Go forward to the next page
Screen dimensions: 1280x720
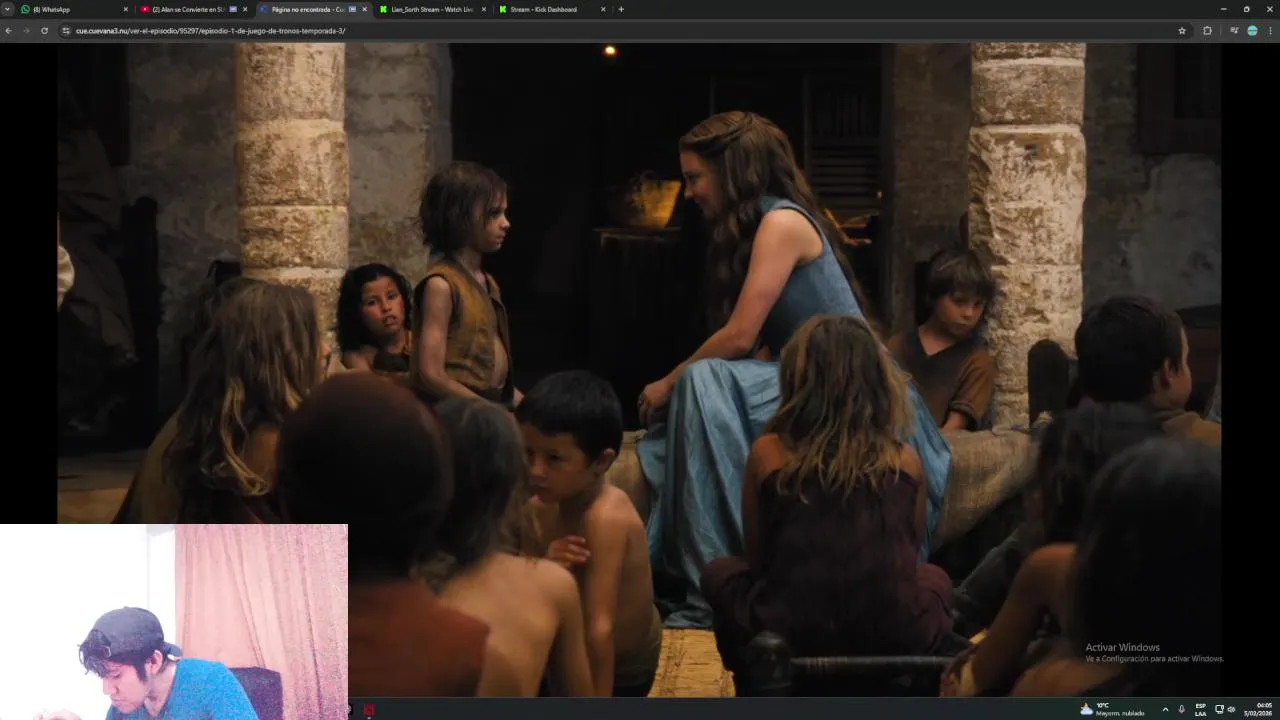point(26,31)
